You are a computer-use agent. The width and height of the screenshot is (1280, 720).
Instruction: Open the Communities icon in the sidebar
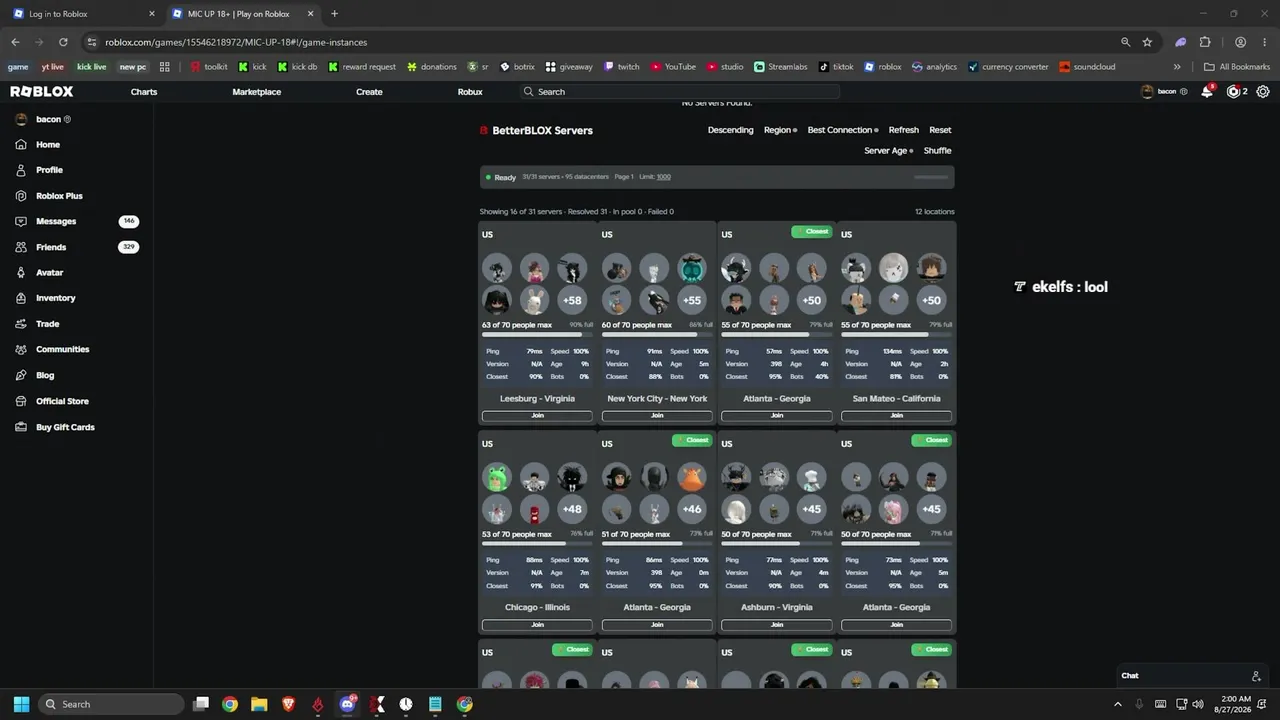pyautogui.click(x=21, y=349)
